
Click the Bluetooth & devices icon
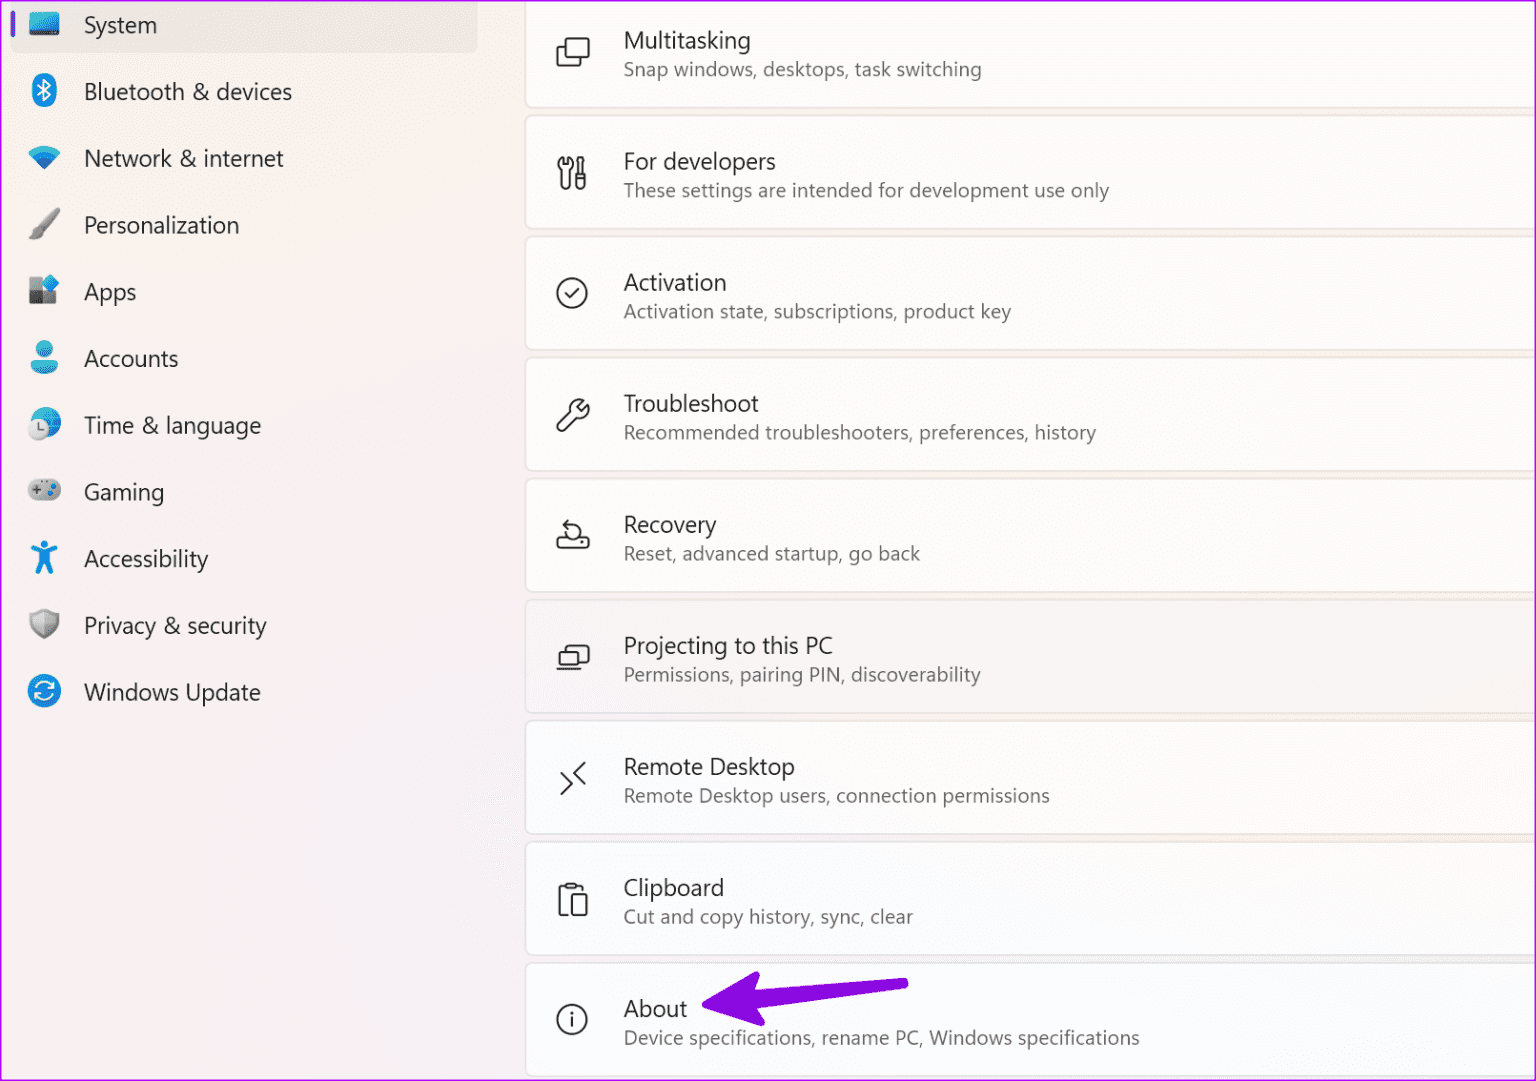tap(44, 91)
